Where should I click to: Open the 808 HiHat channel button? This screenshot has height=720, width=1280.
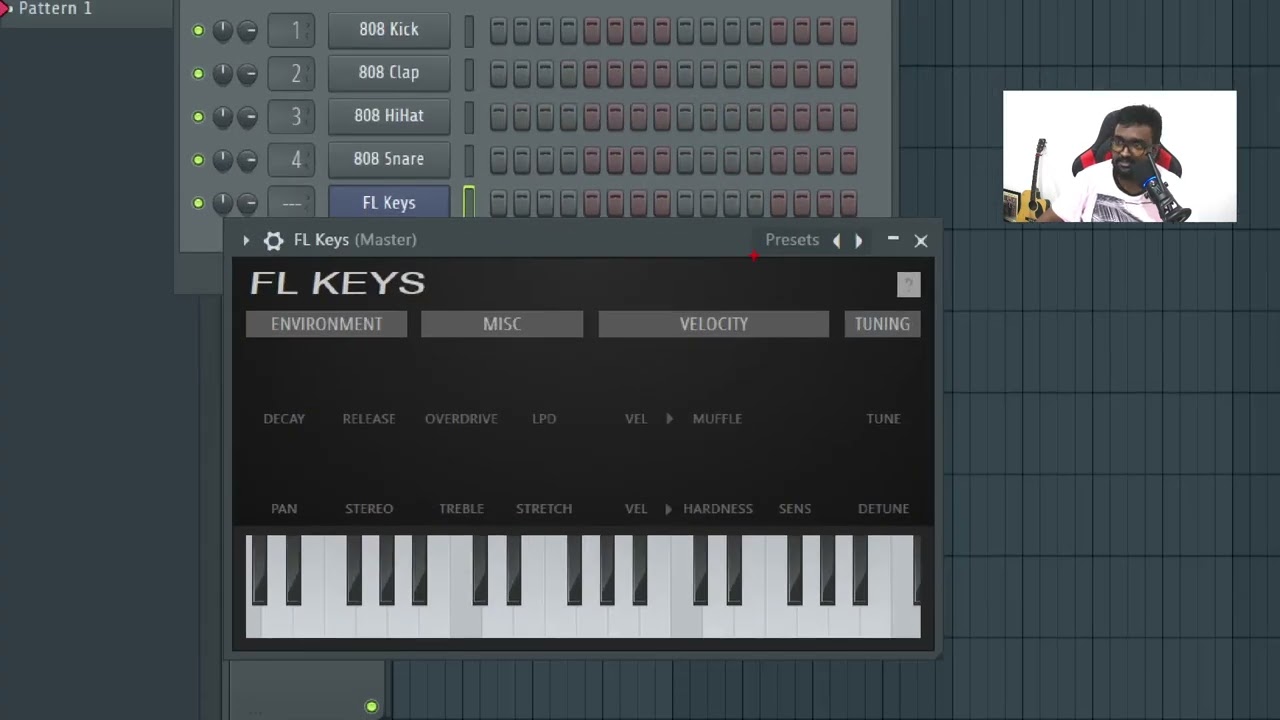[389, 116]
